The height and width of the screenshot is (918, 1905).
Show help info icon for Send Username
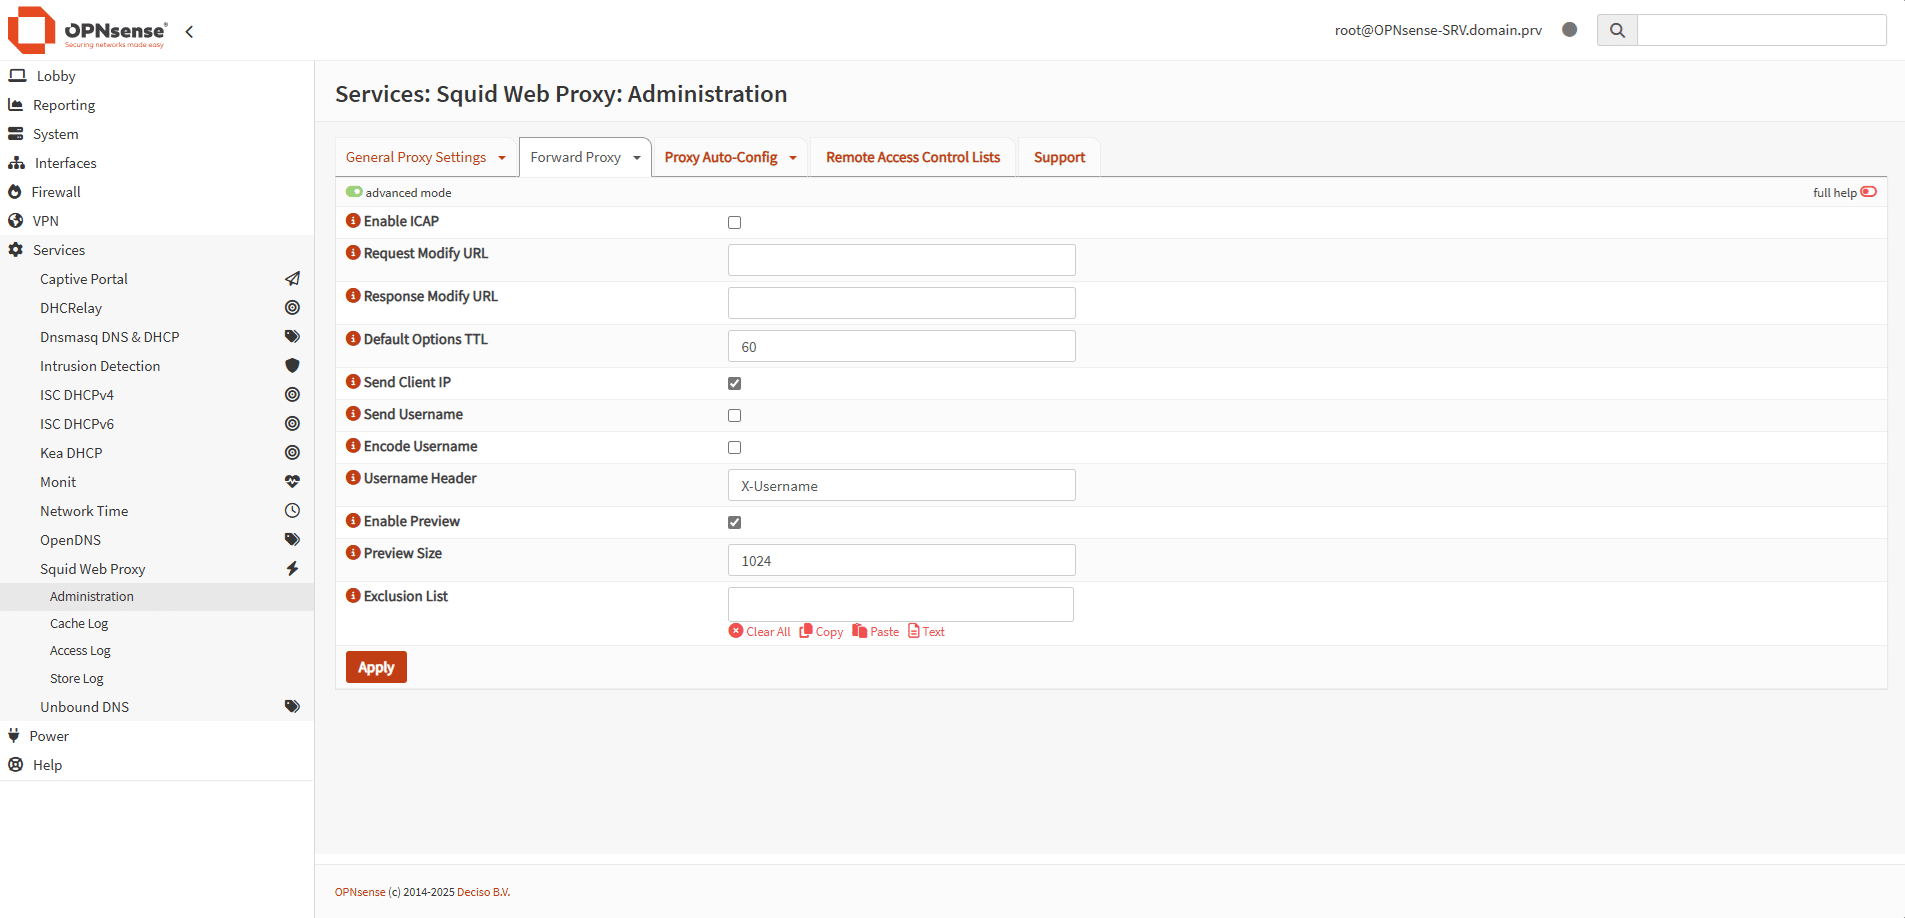(353, 414)
